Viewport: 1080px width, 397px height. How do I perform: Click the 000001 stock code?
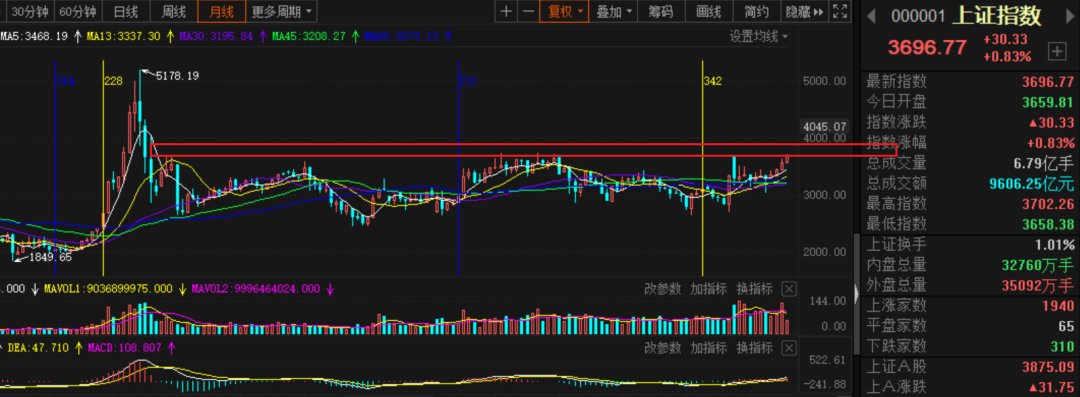pos(917,17)
